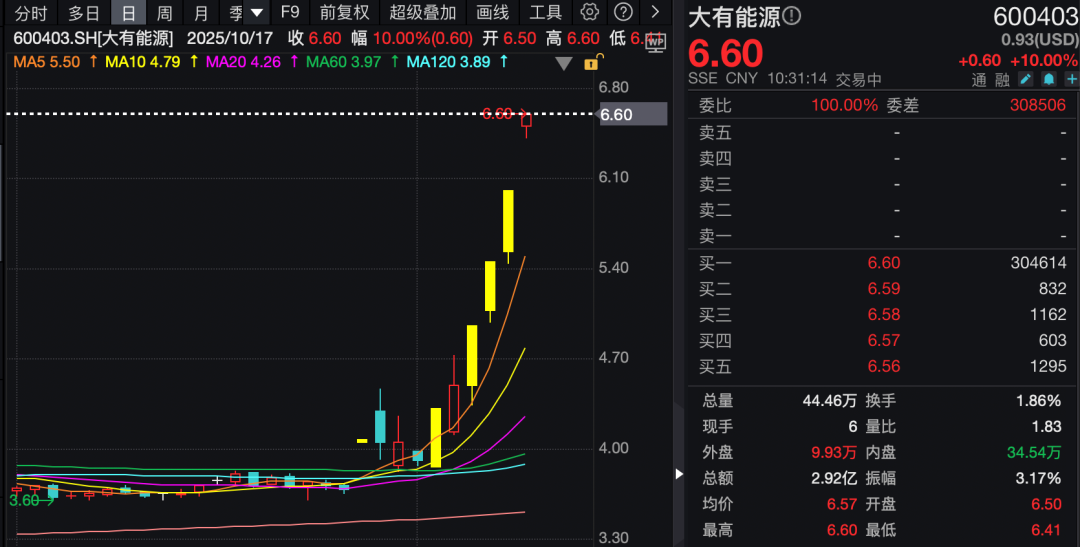Click the info icon beside 大有能源
Viewport: 1080px width, 547px height.
point(792,17)
